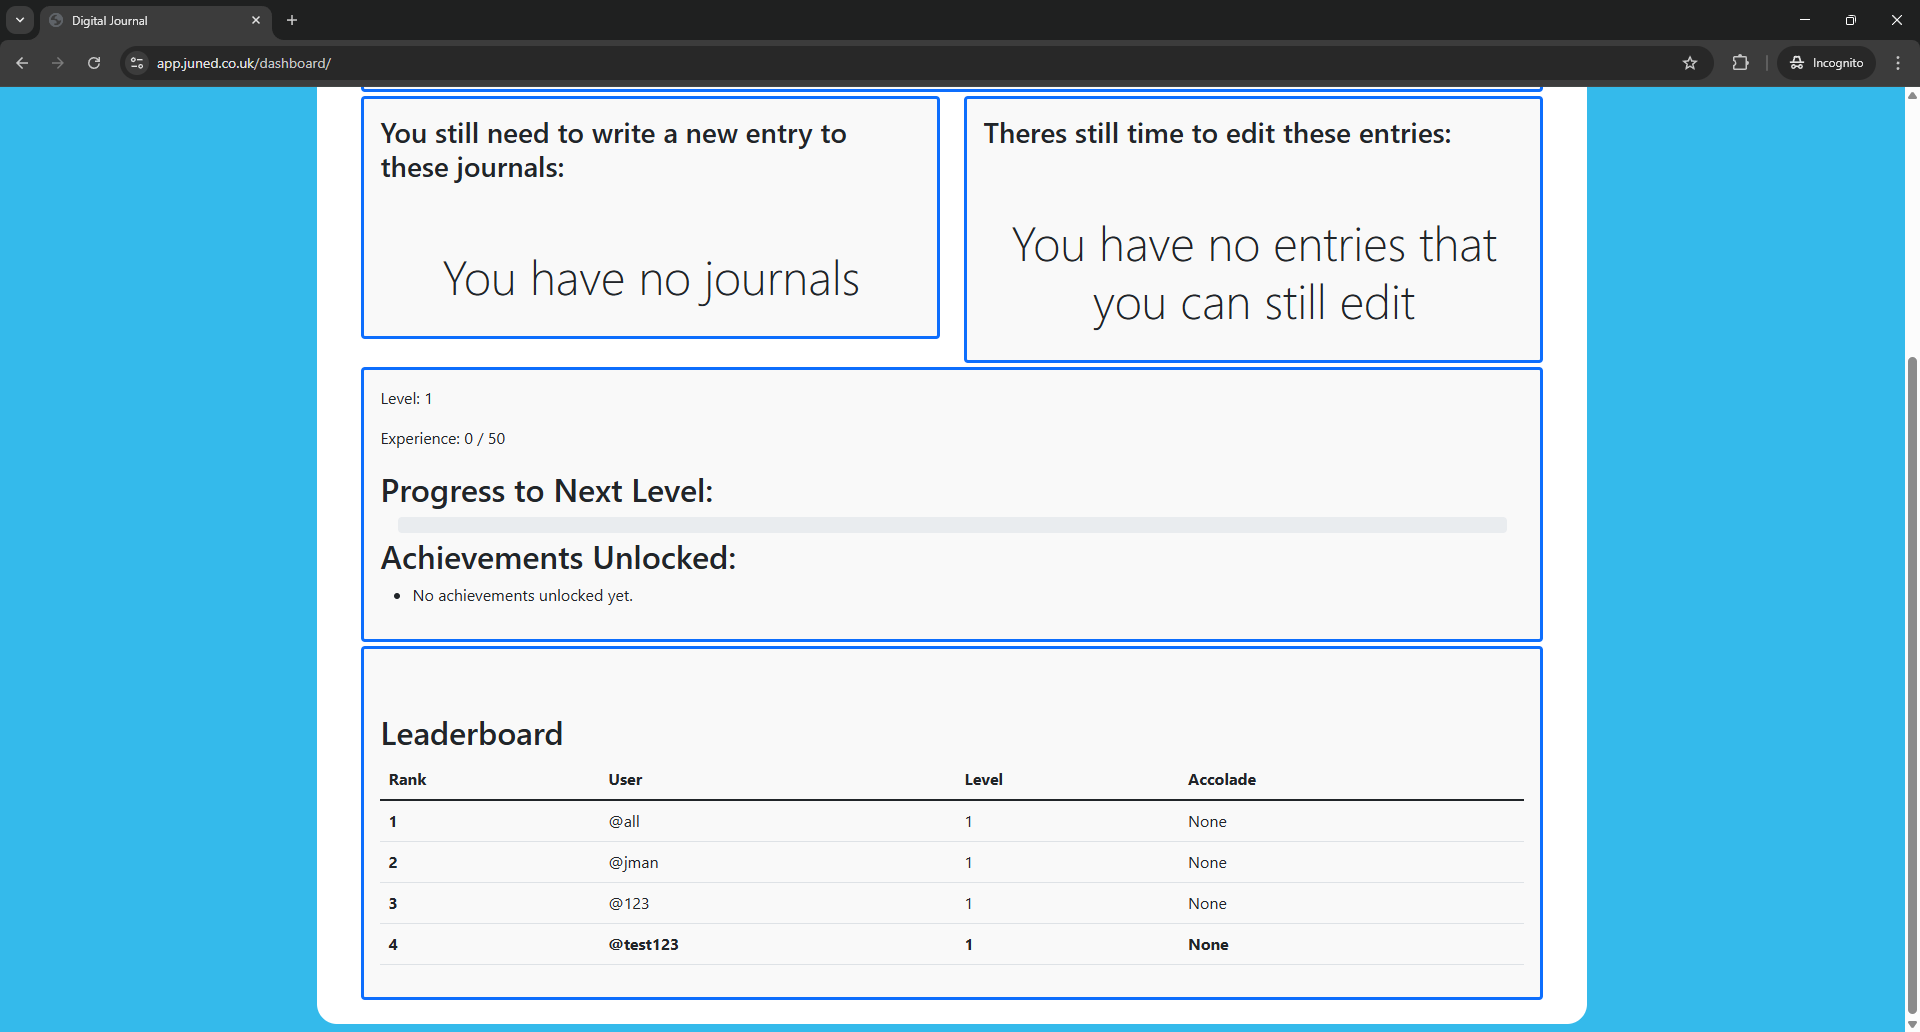Click 'You have no journals' message
1920x1032 pixels.
(651, 279)
